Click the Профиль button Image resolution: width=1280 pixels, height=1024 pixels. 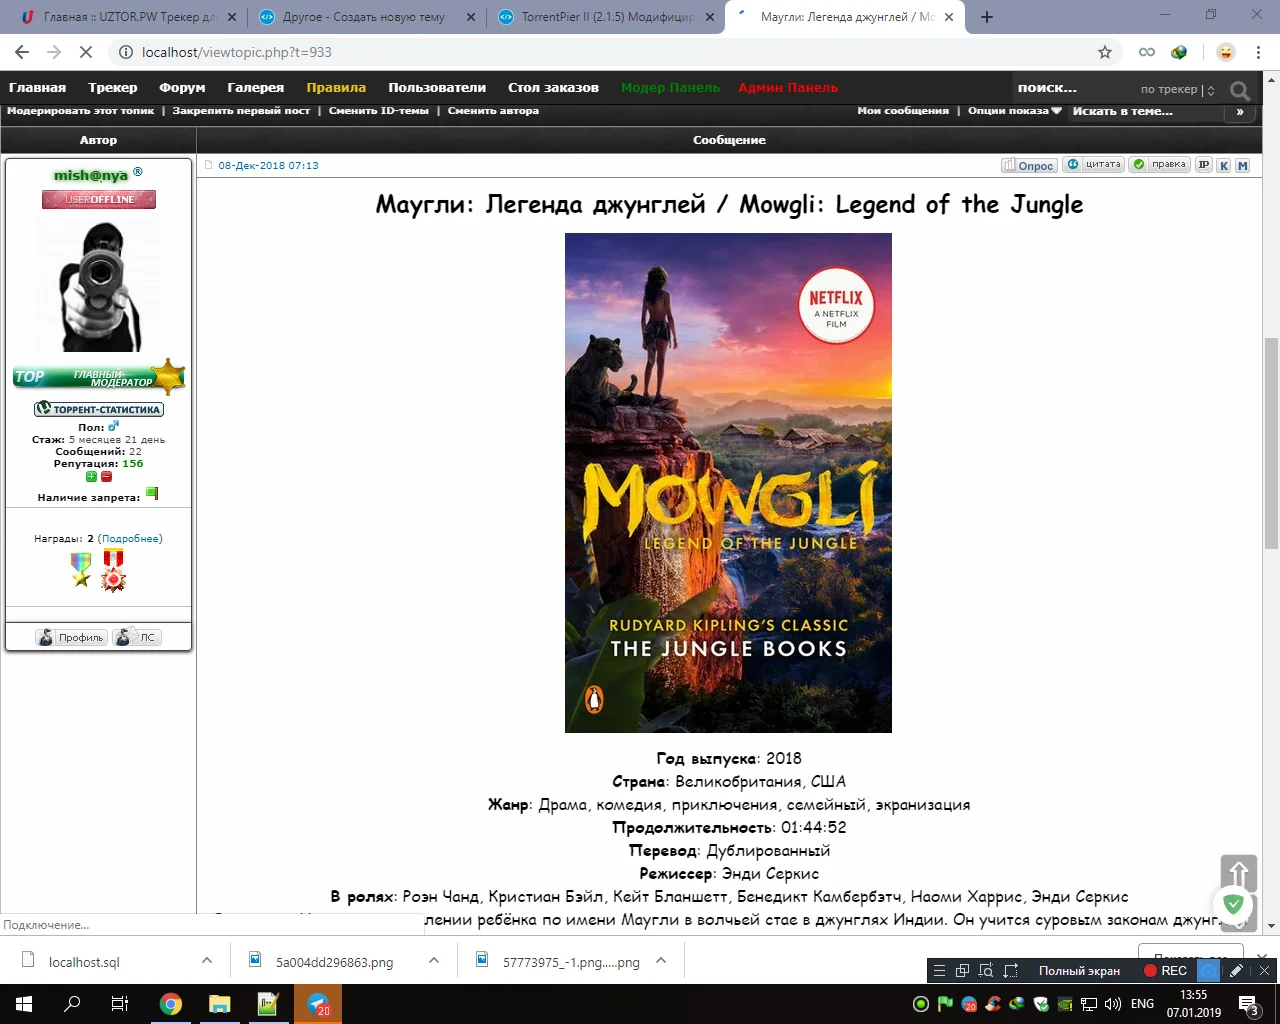coord(71,637)
